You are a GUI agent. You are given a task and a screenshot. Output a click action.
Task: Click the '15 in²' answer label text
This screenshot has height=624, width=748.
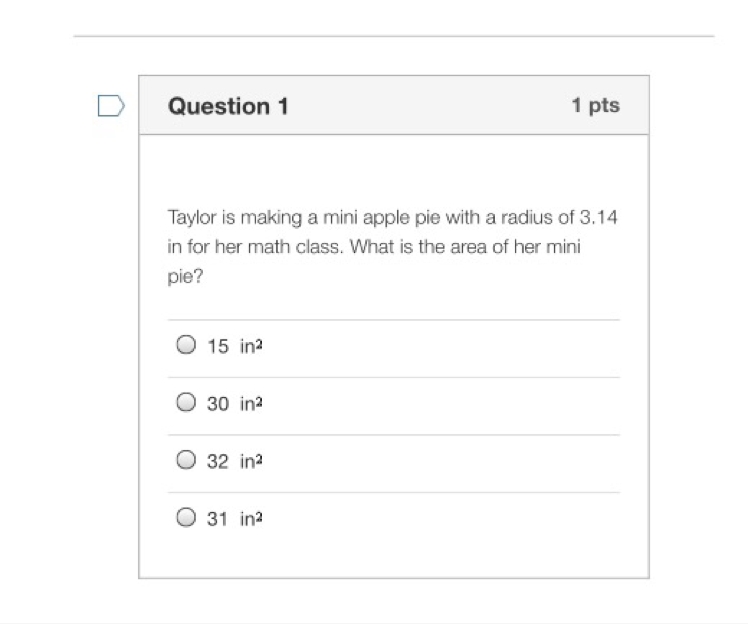point(235,346)
